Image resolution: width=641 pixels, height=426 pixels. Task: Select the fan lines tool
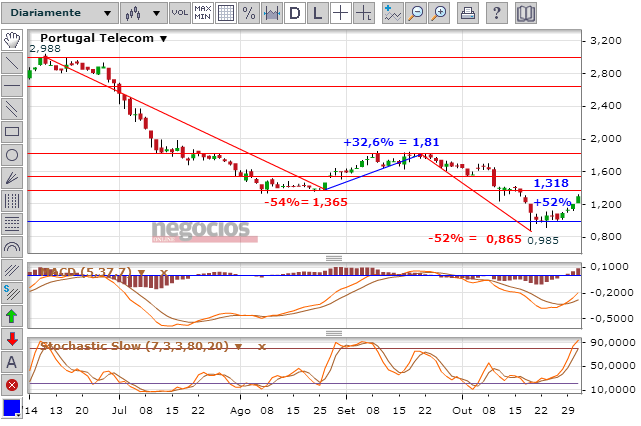(12, 178)
